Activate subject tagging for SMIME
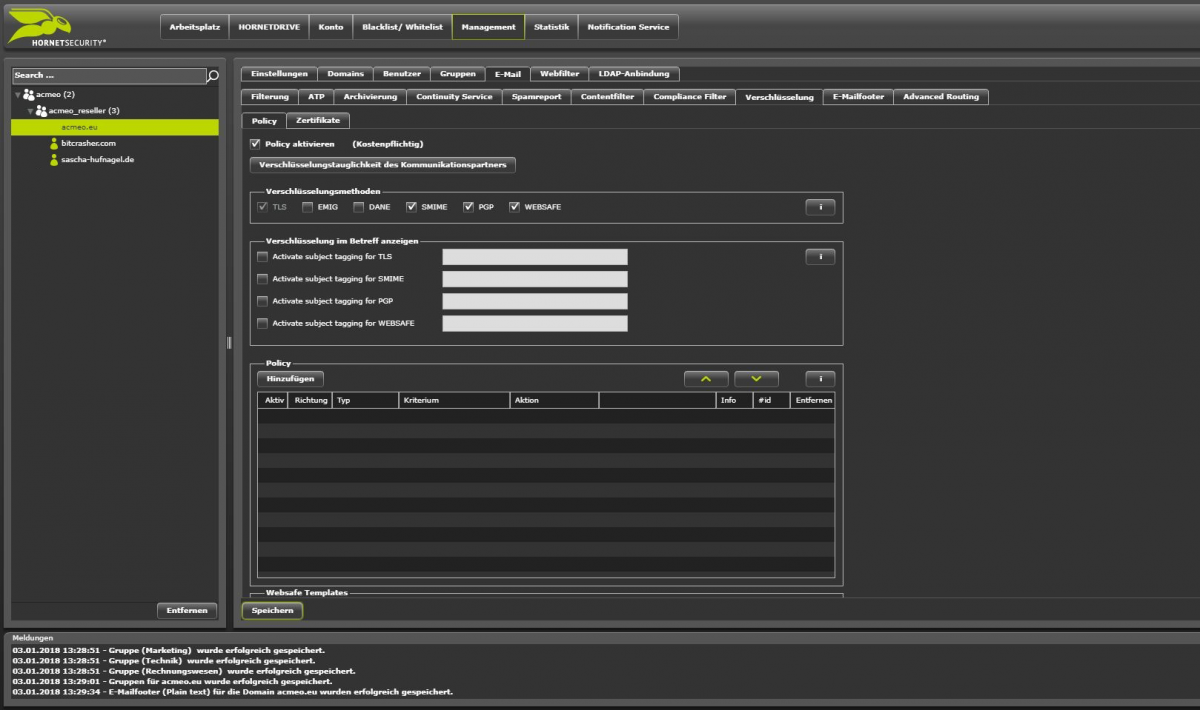This screenshot has width=1200, height=710. 263,279
